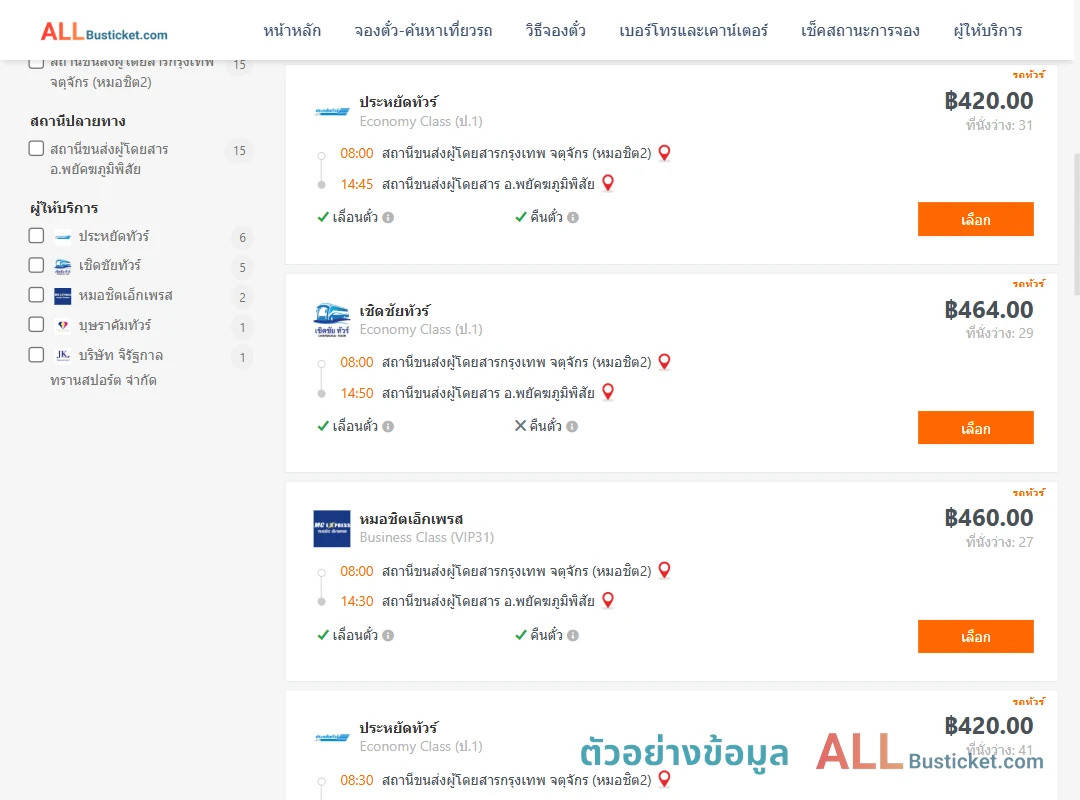Select the ฿420.00 ประหยัดทัวร์ trip button
This screenshot has height=800, width=1080.
click(975, 219)
